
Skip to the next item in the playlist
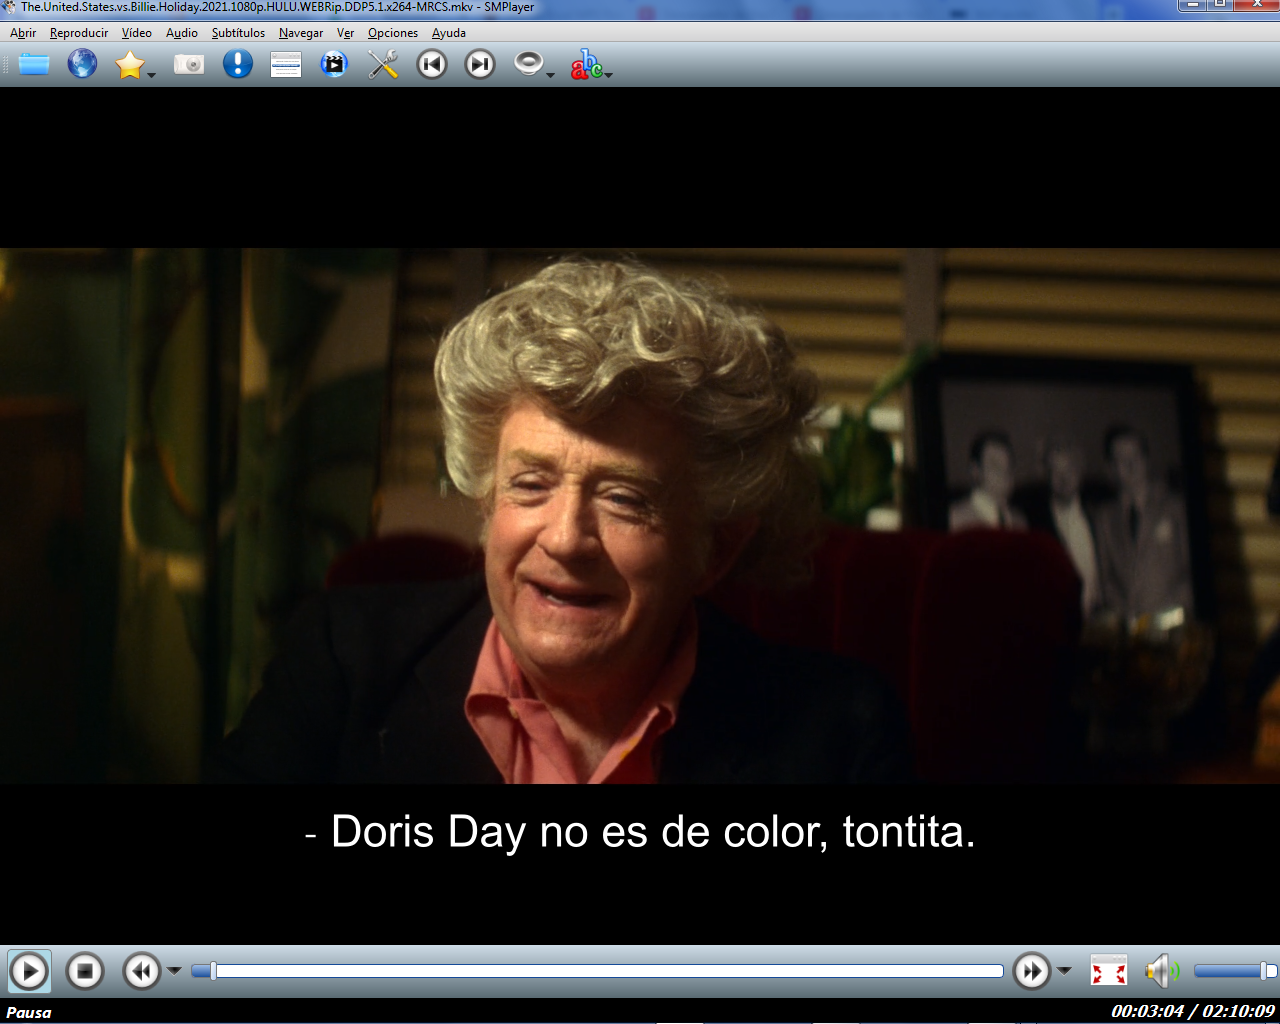tap(480, 65)
